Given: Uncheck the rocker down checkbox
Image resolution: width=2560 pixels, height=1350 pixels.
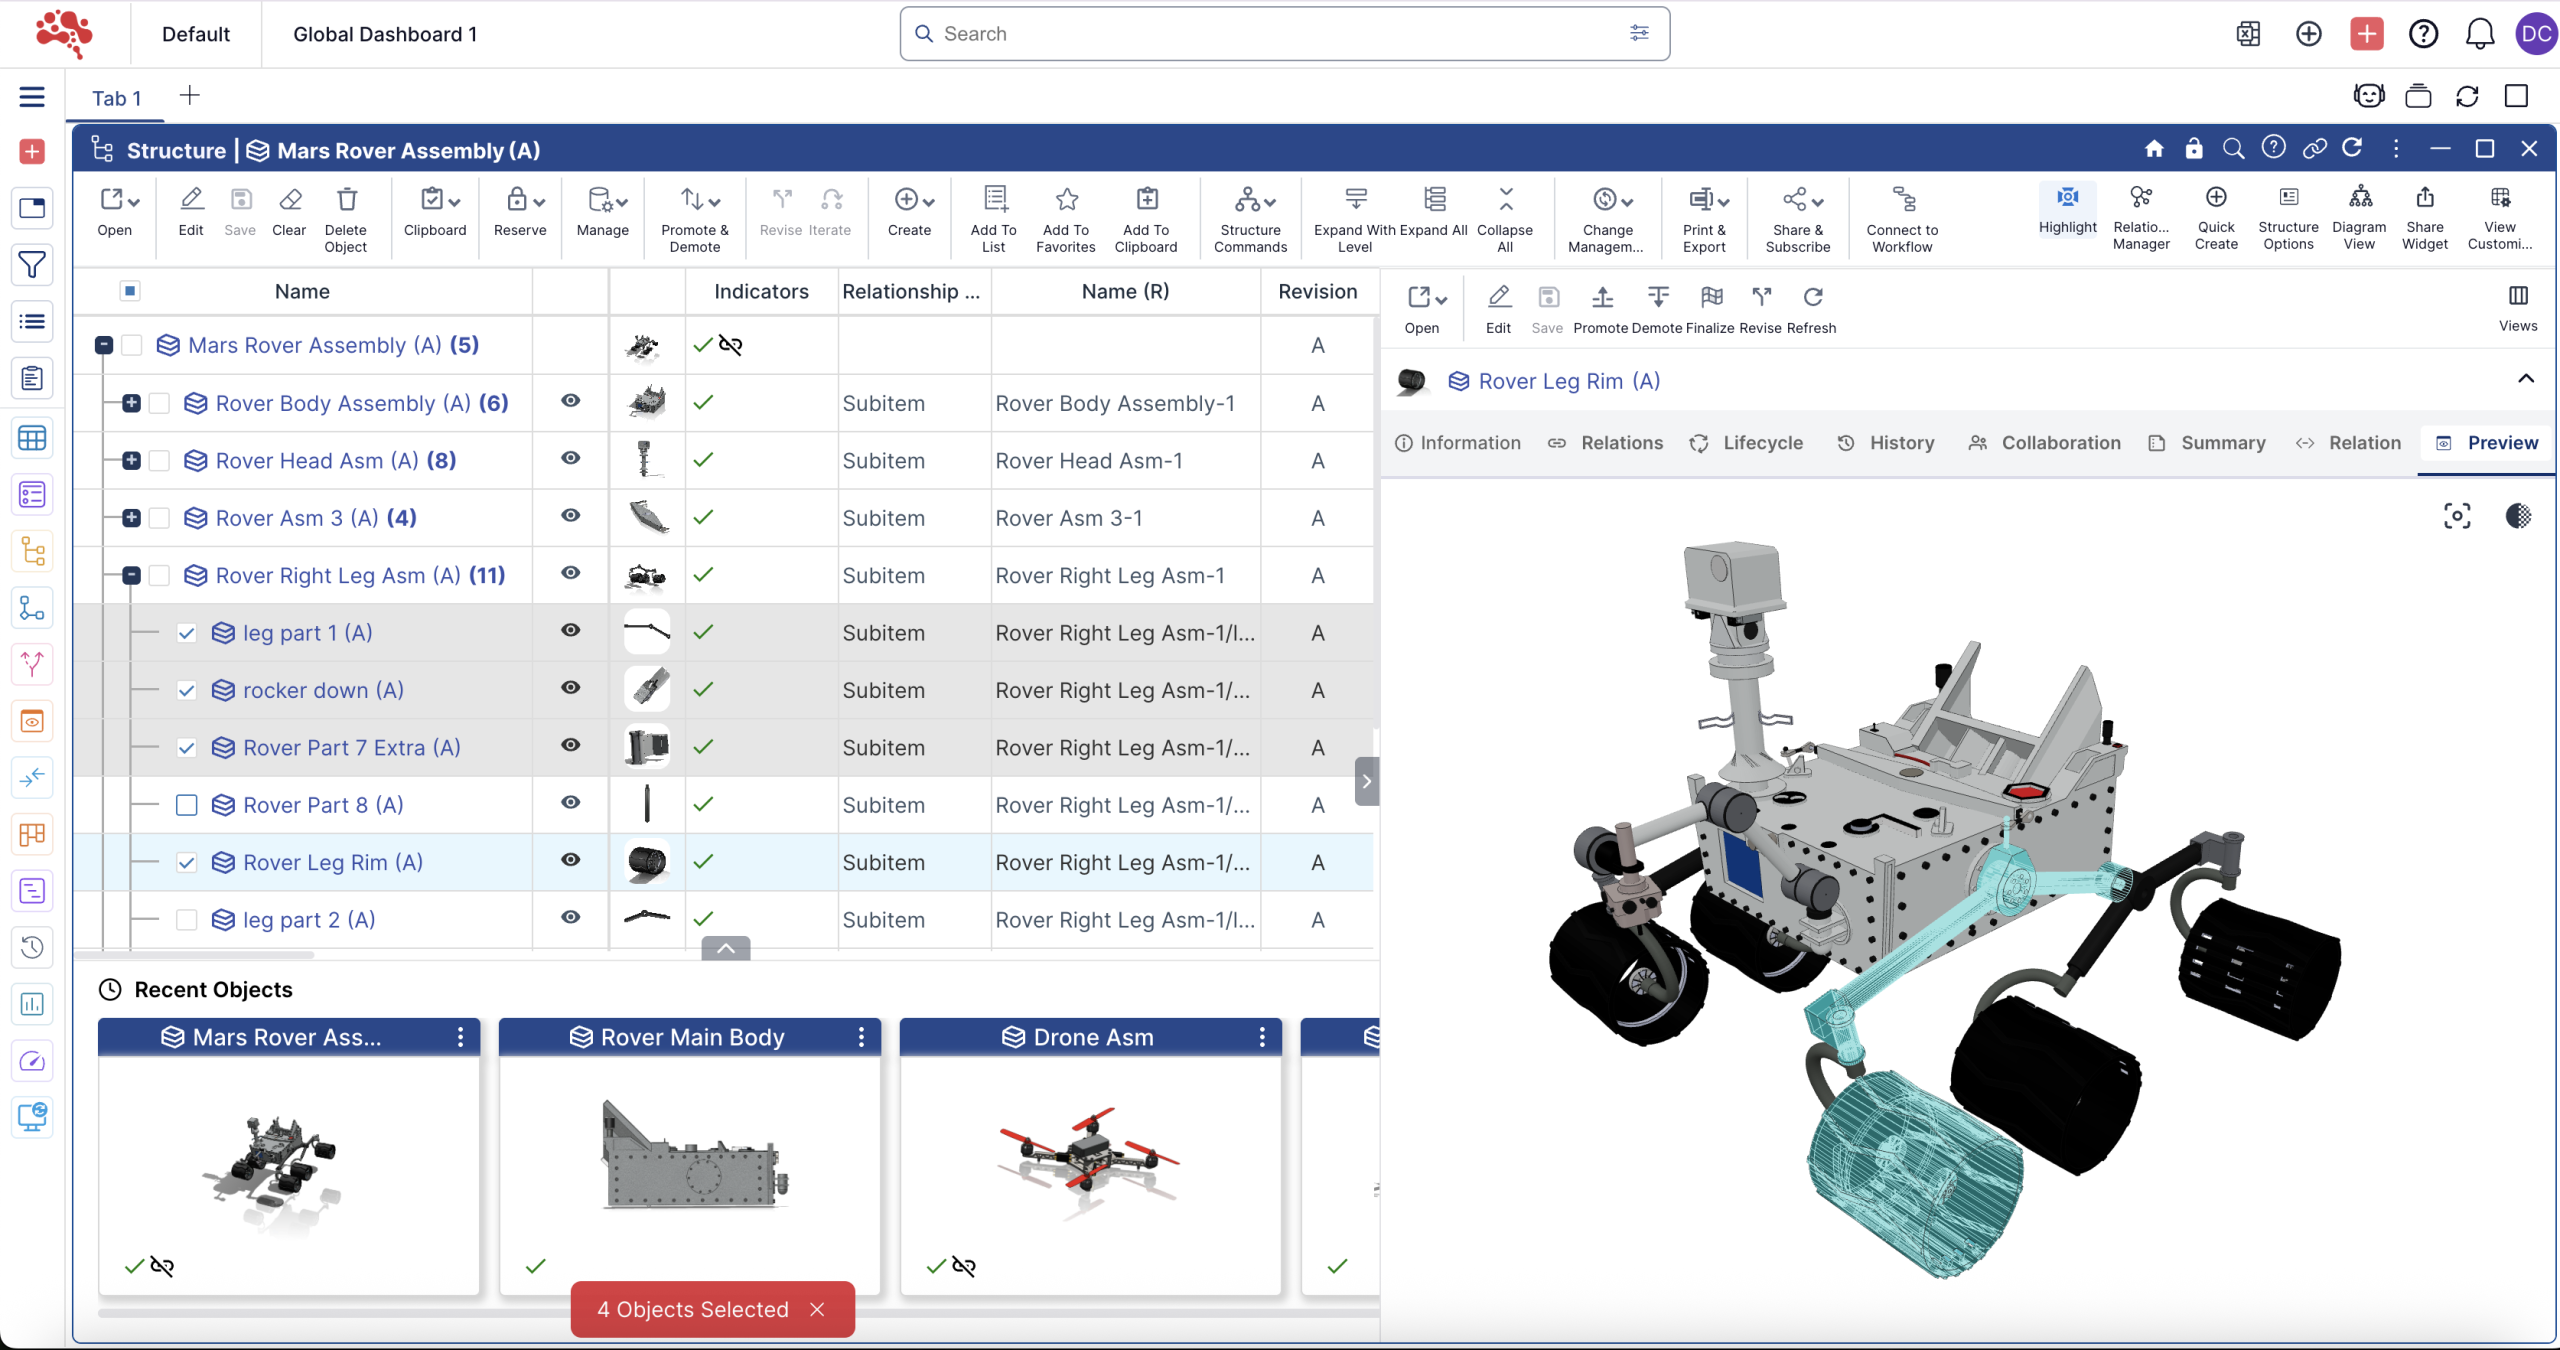Looking at the screenshot, I should click(187, 690).
